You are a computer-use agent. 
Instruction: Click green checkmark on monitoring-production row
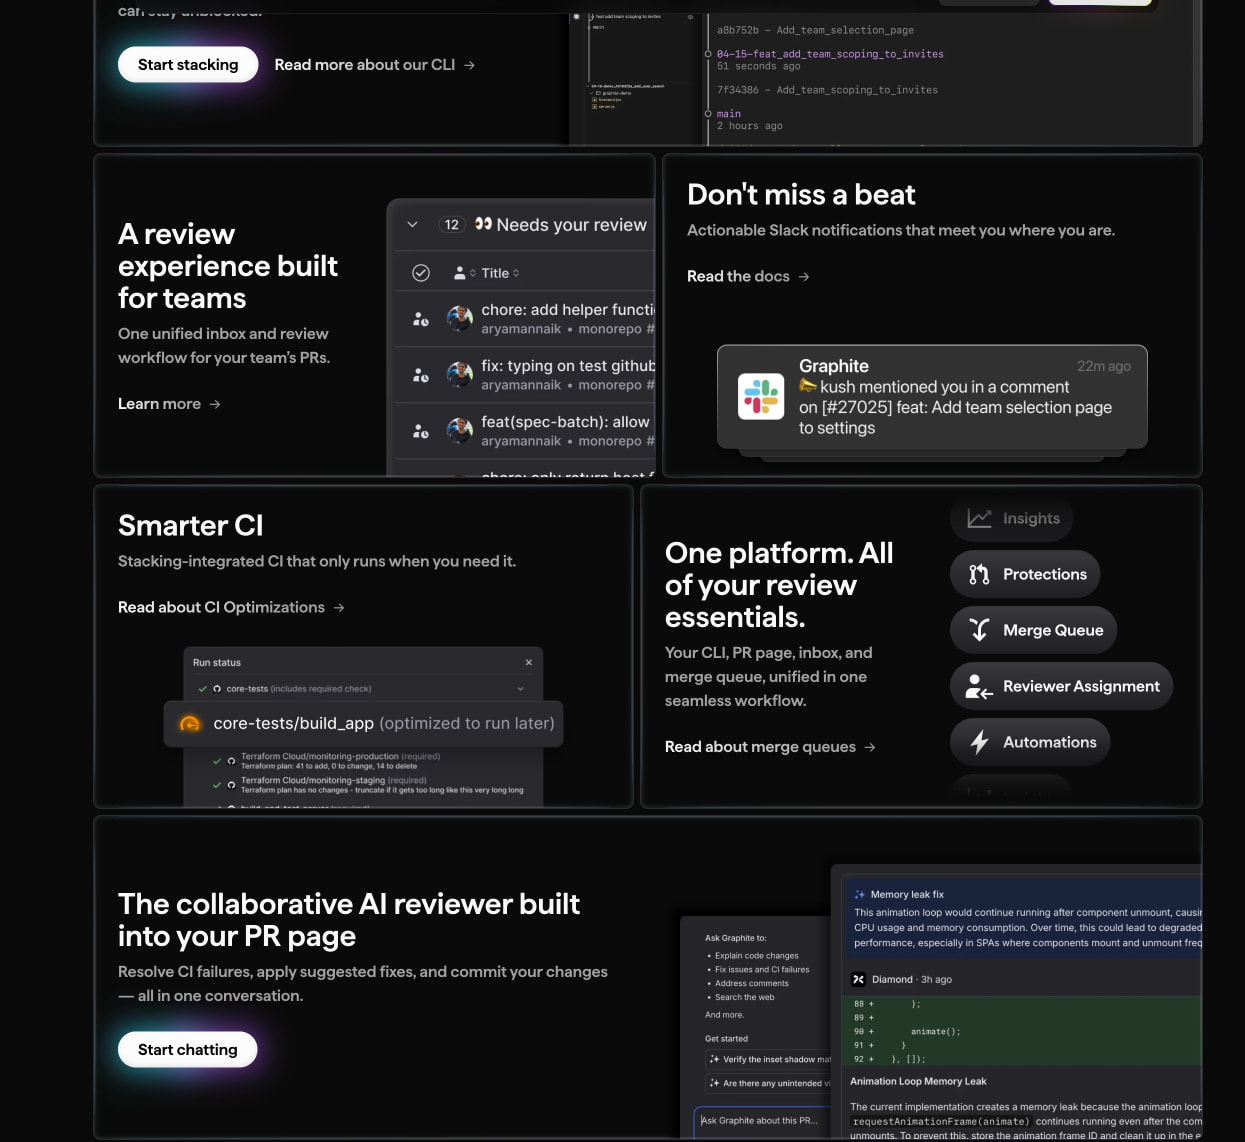pyautogui.click(x=217, y=761)
